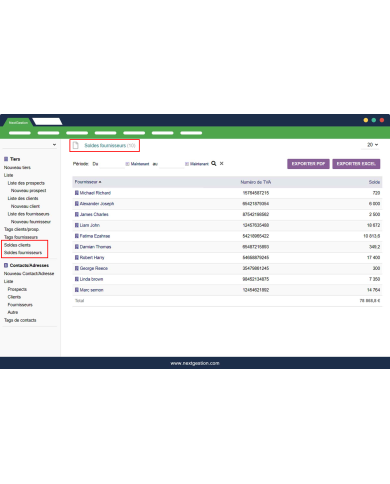The image size is (390, 484).
Task: Open Soldes clients in sidebar
Action: click(x=17, y=245)
